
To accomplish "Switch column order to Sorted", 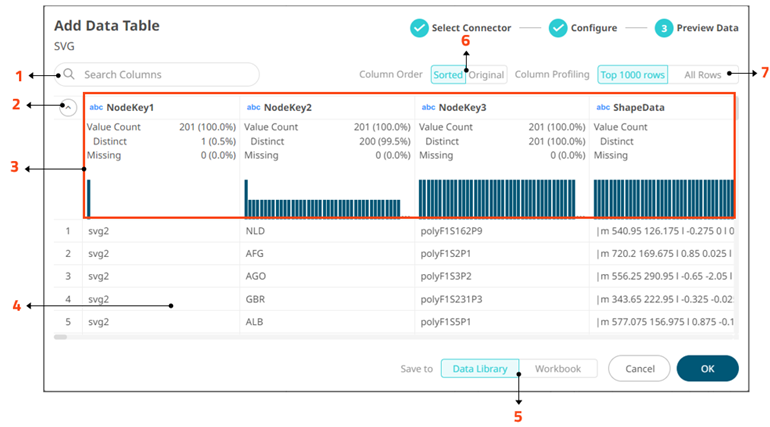I will pyautogui.click(x=448, y=75).
